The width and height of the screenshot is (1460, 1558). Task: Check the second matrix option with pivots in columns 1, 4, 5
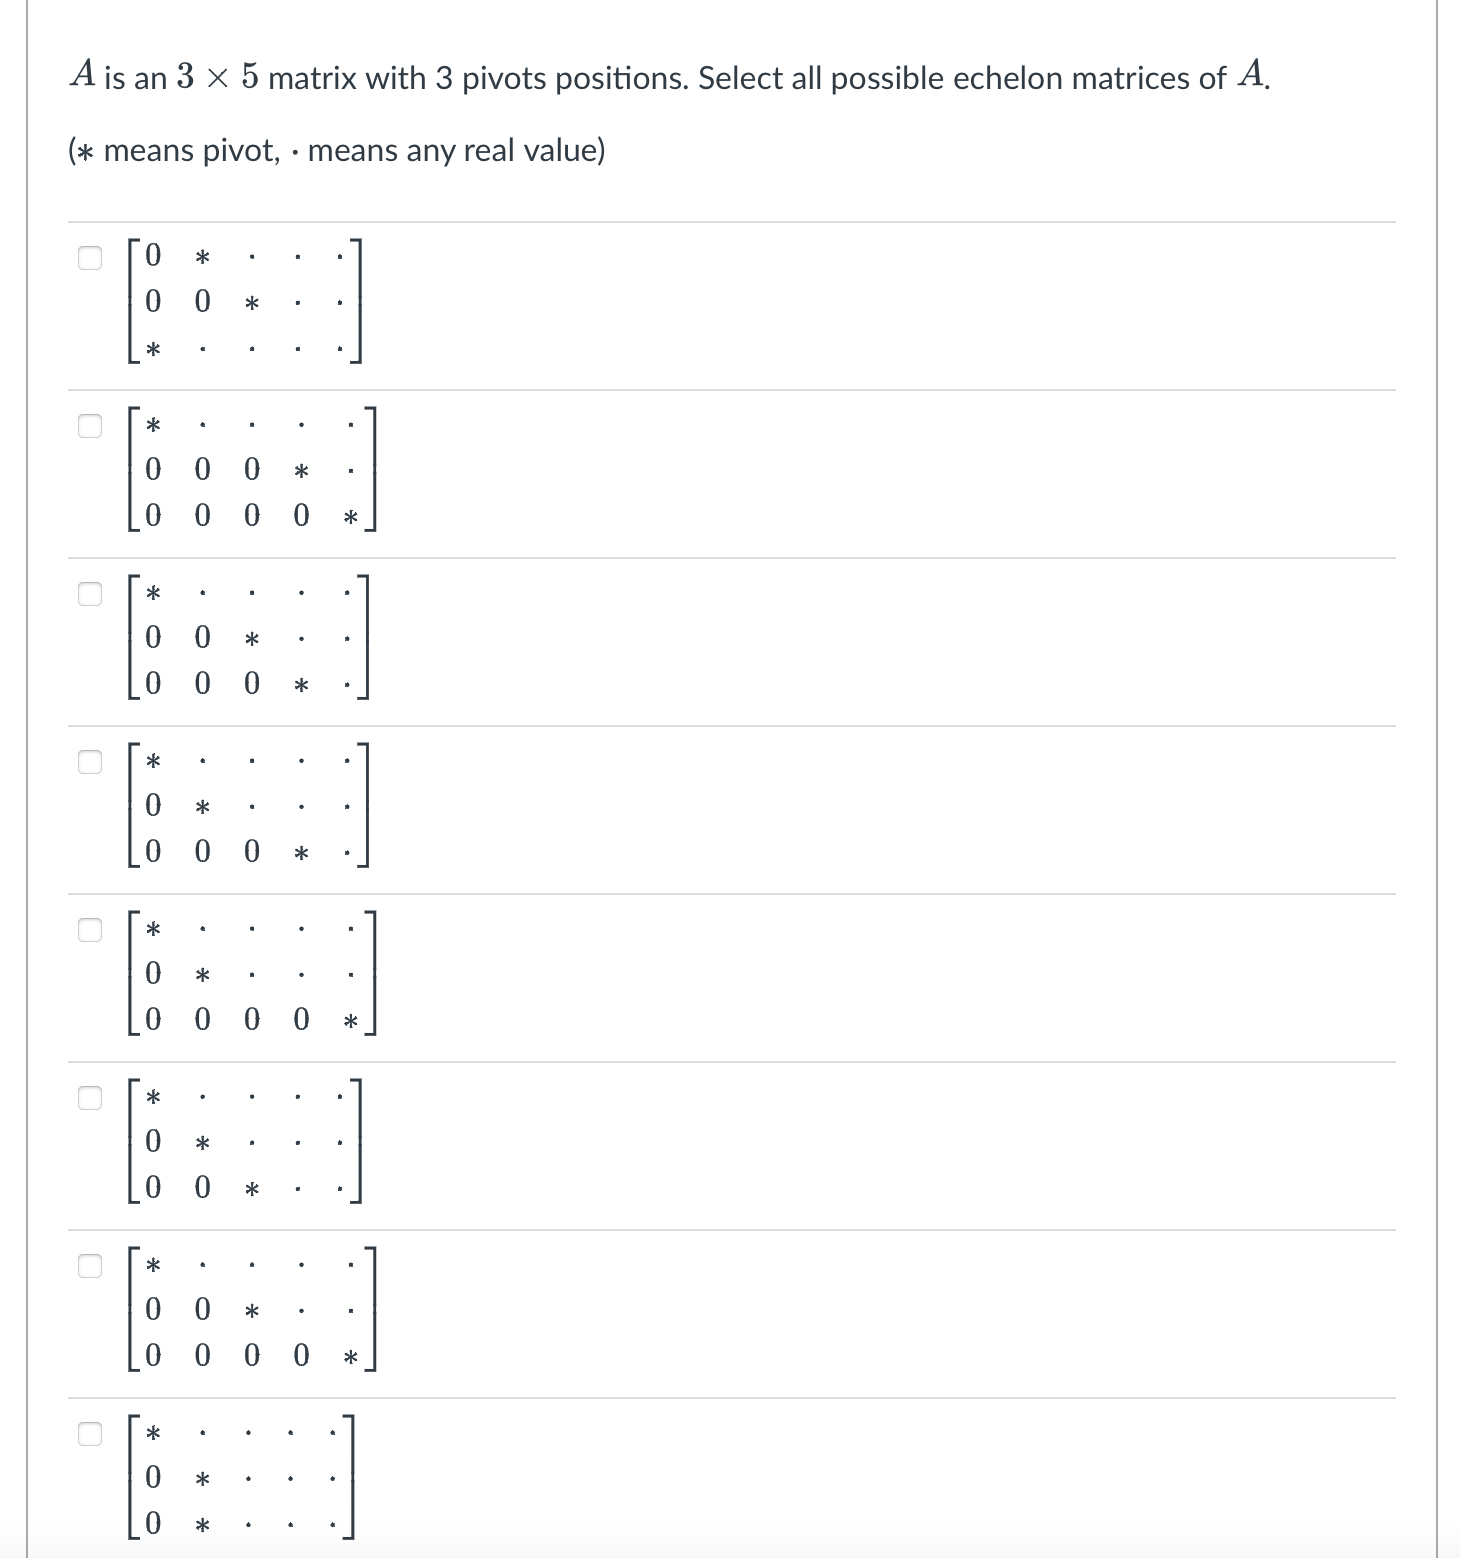88,427
